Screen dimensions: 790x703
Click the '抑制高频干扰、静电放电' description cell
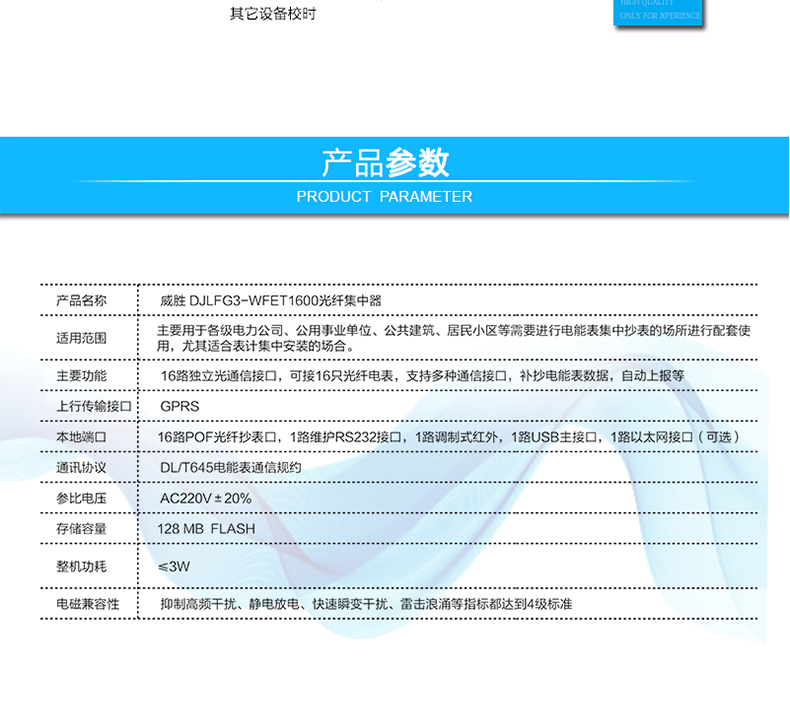coord(366,604)
